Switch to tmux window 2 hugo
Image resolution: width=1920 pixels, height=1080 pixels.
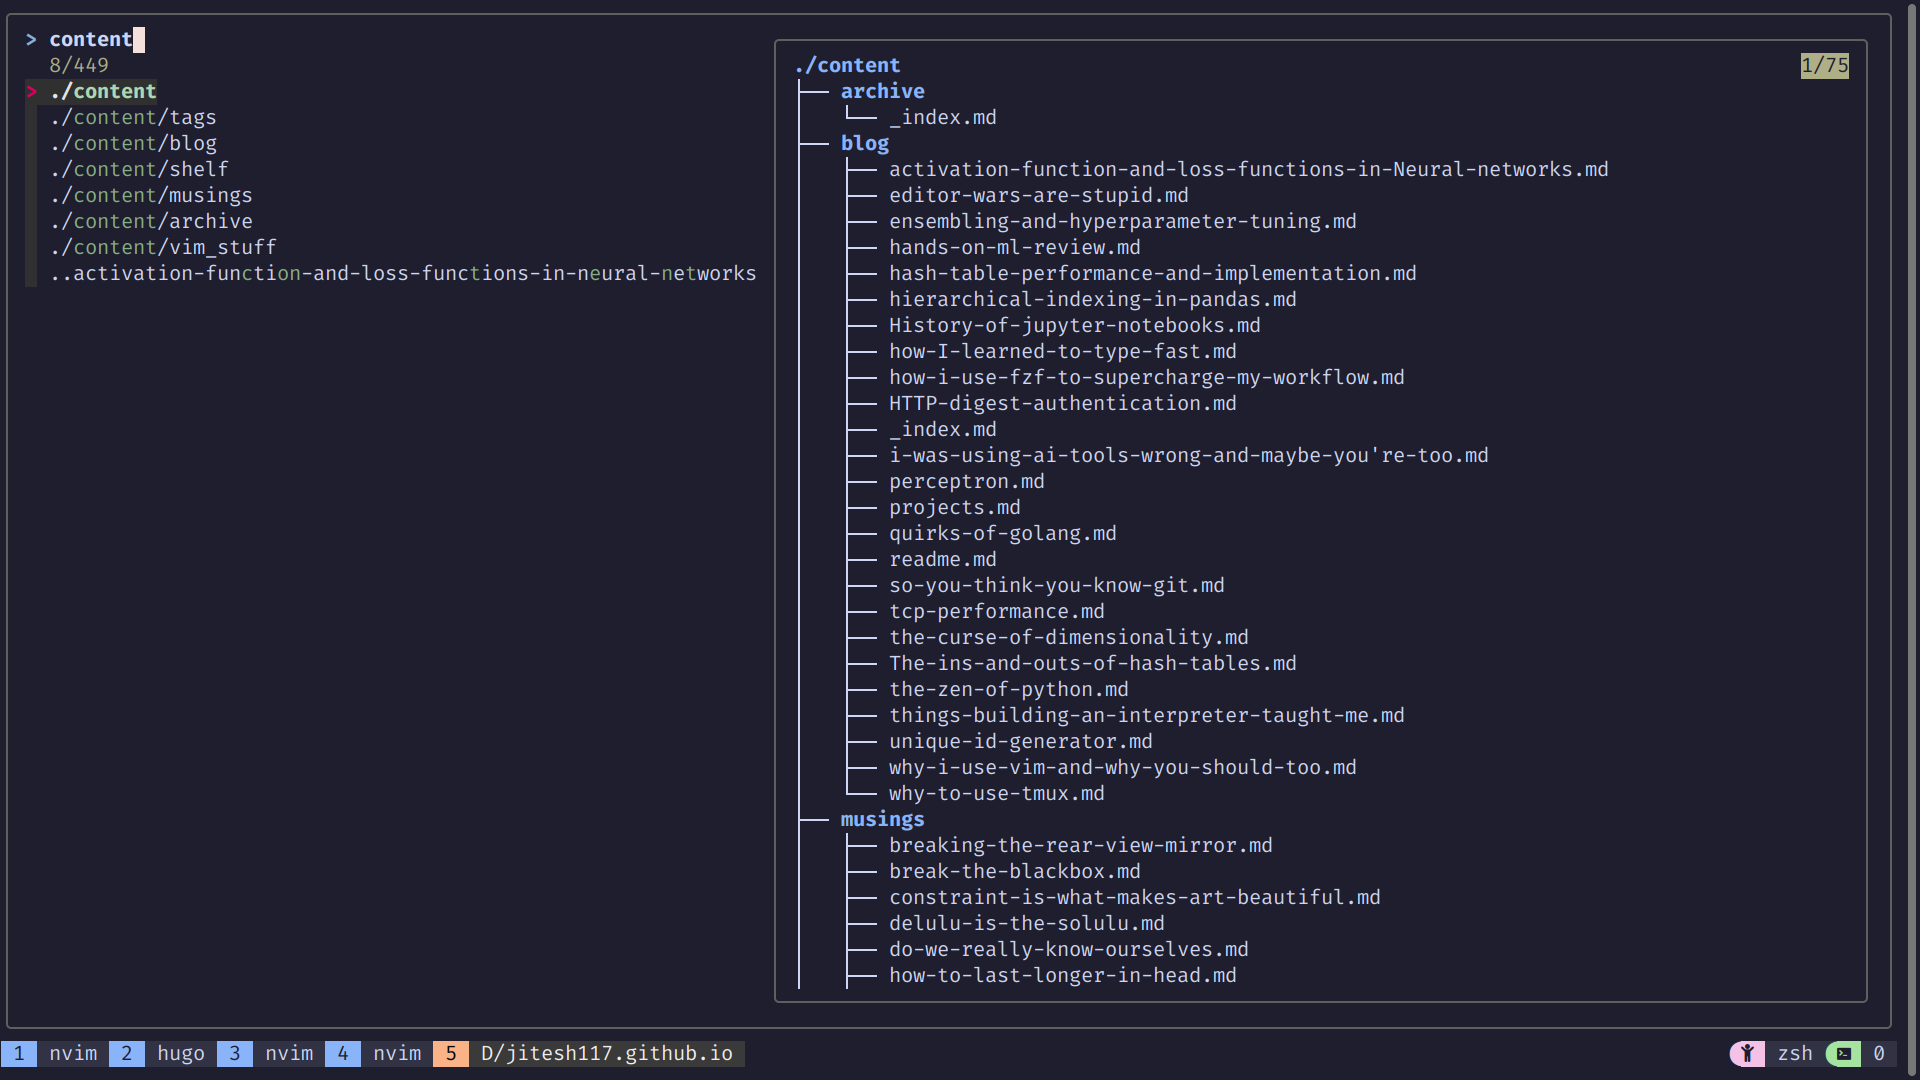[180, 1053]
